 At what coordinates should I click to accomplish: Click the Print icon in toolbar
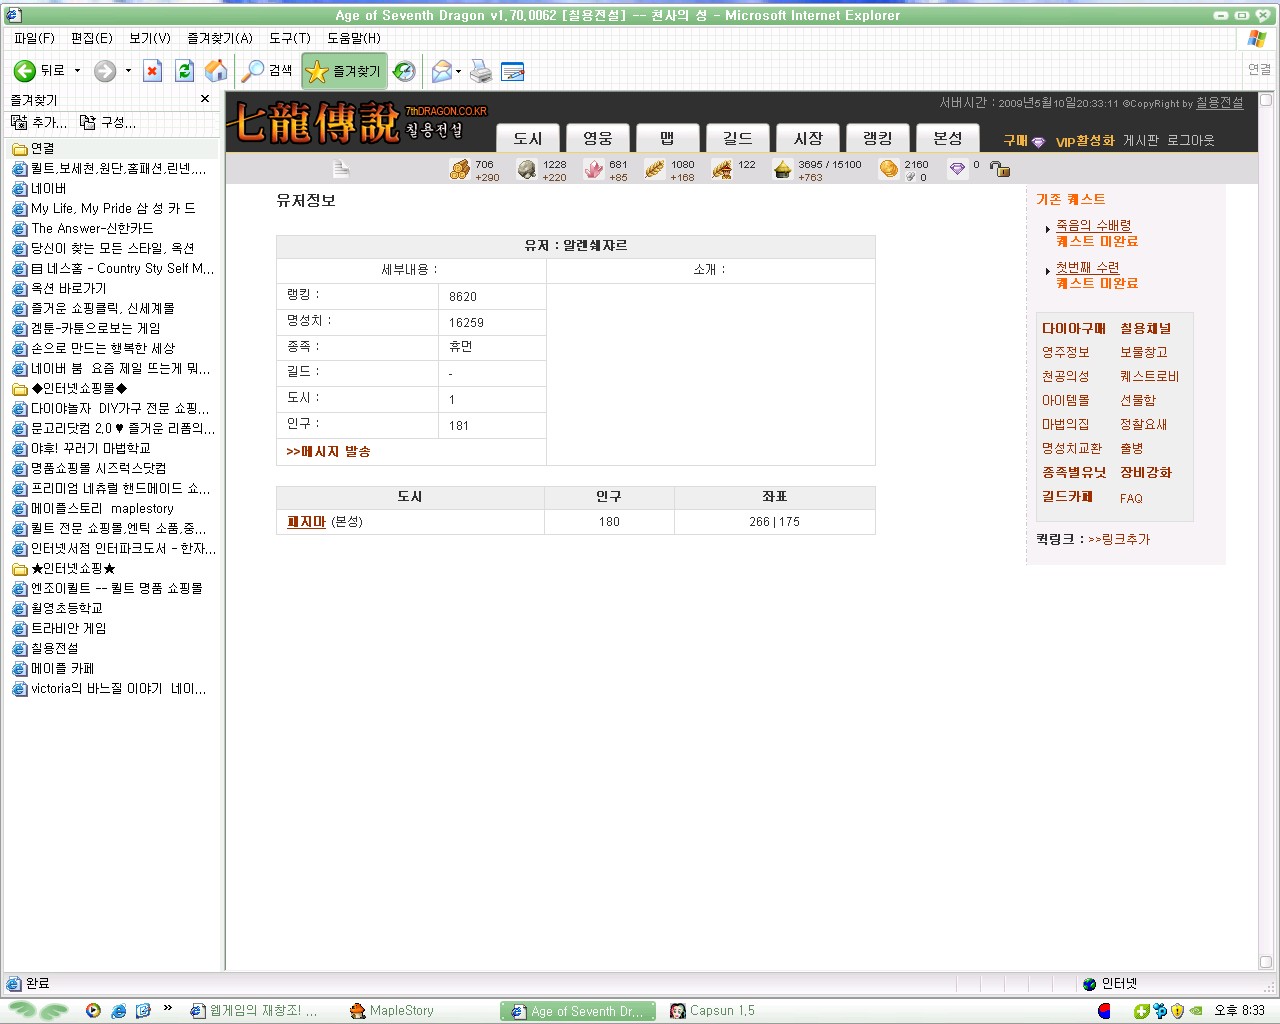(x=481, y=71)
